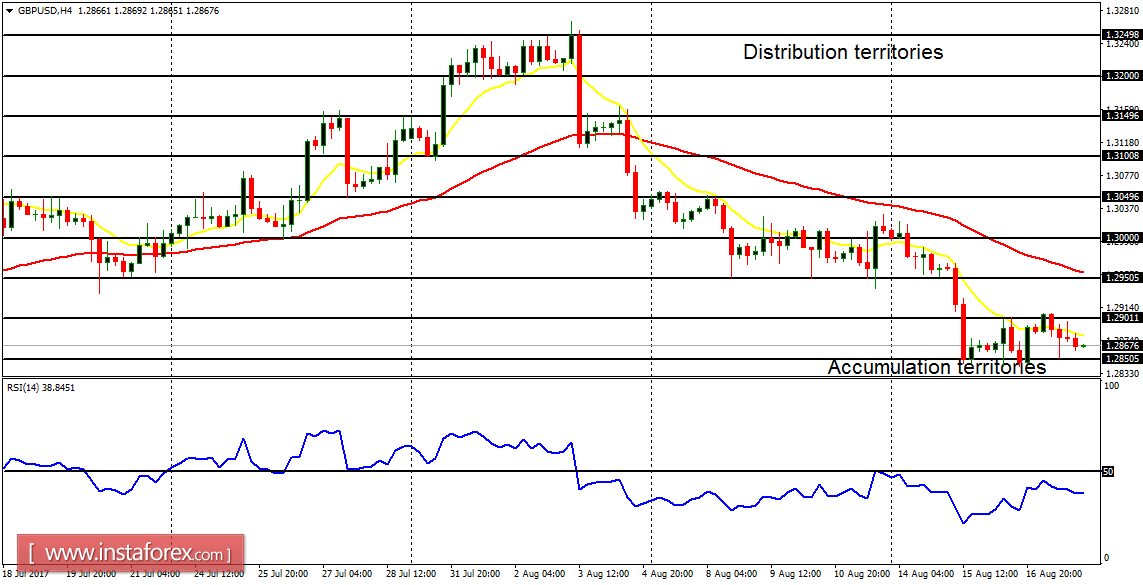Click the blue RSI indicator line
Viewport: 1143px width, 585px height.
pyautogui.click(x=450, y=437)
